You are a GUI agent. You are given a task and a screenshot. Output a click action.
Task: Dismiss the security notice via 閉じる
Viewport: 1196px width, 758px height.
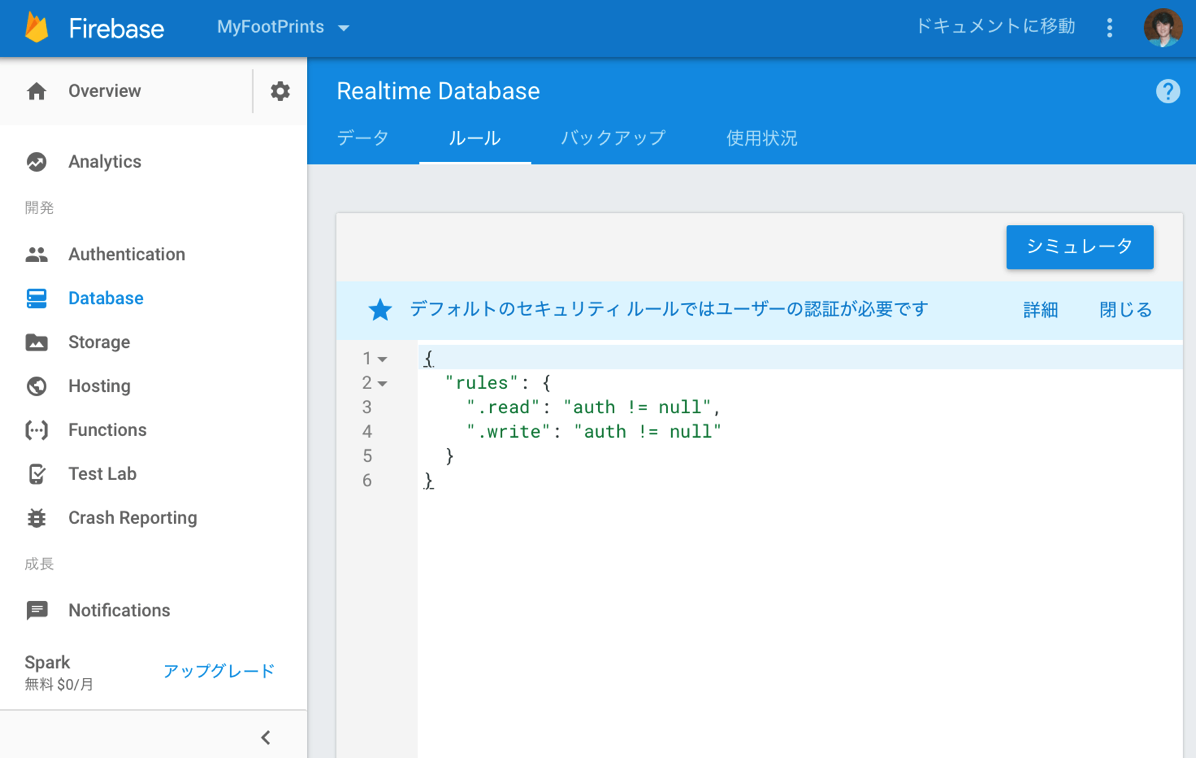point(1124,310)
